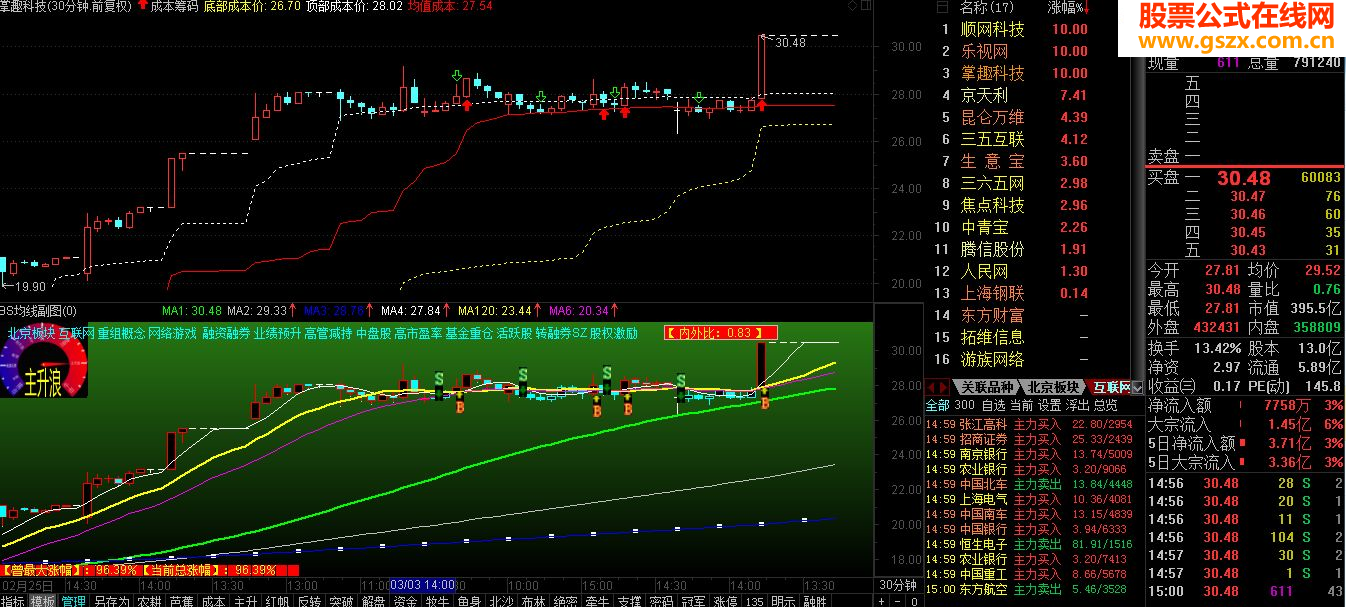
Task: Click the 网络游戏 concept tag
Action: tap(173, 333)
